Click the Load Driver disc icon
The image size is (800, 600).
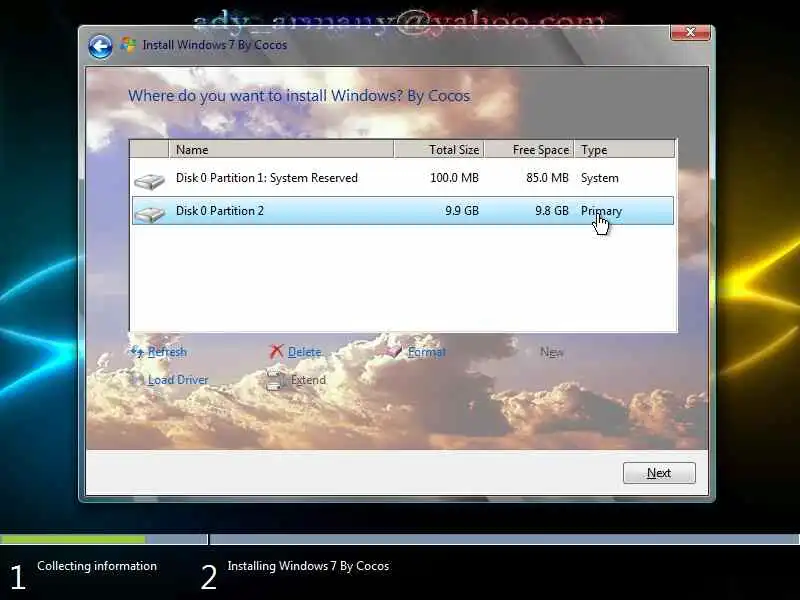pos(136,379)
